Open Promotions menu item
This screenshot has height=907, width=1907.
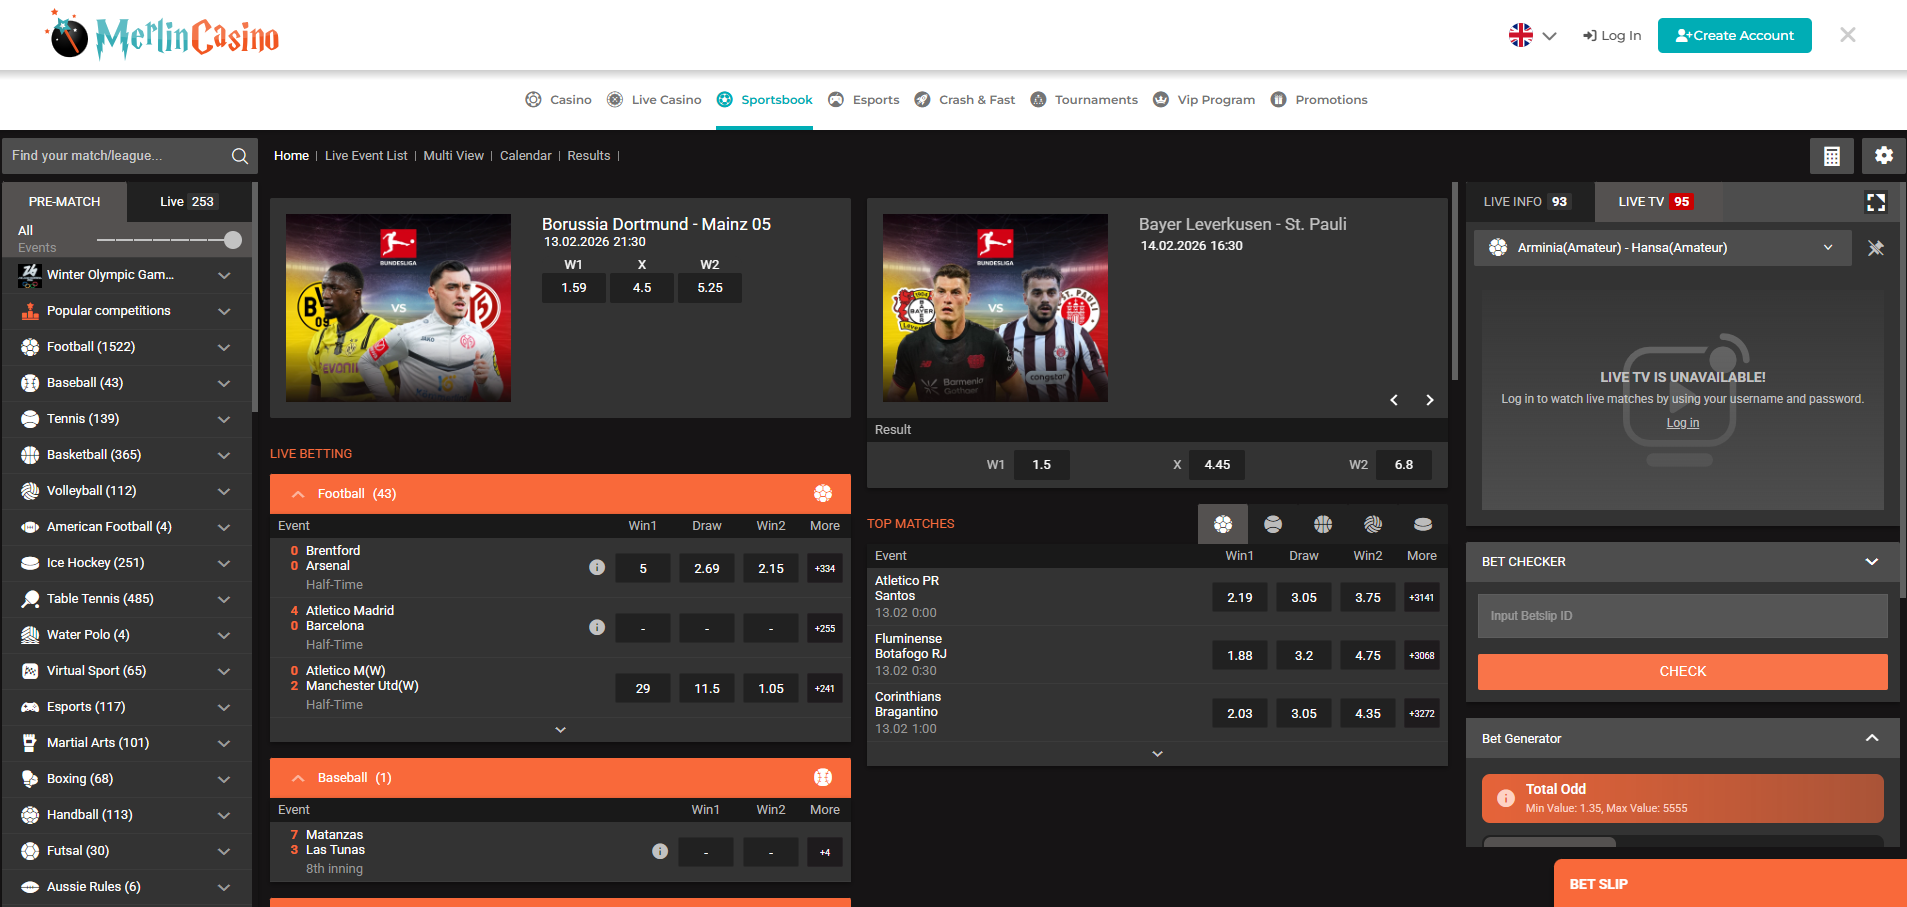point(1319,100)
